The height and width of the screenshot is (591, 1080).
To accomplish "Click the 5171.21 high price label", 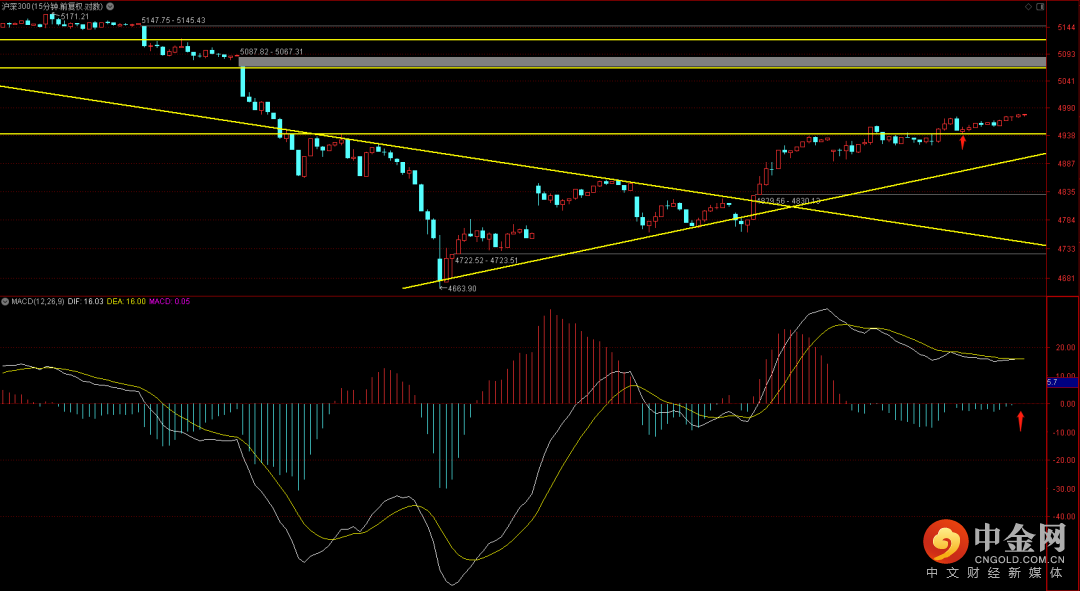I will pos(75,17).
